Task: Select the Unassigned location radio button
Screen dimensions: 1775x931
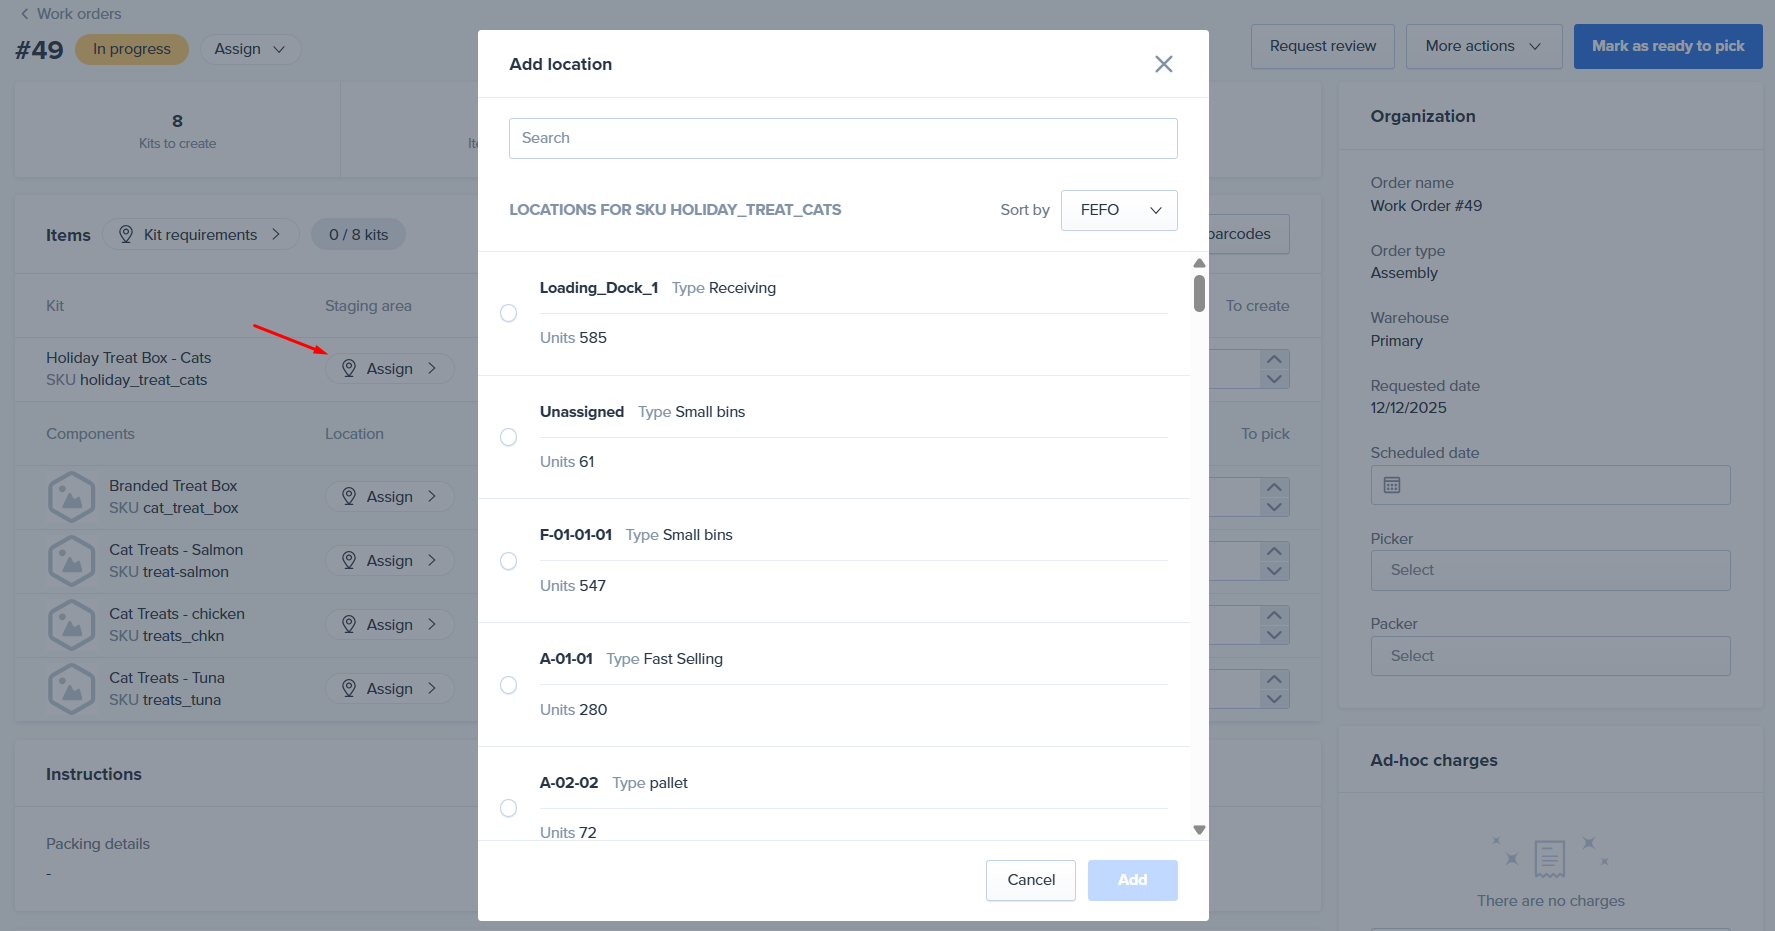Action: tap(508, 437)
